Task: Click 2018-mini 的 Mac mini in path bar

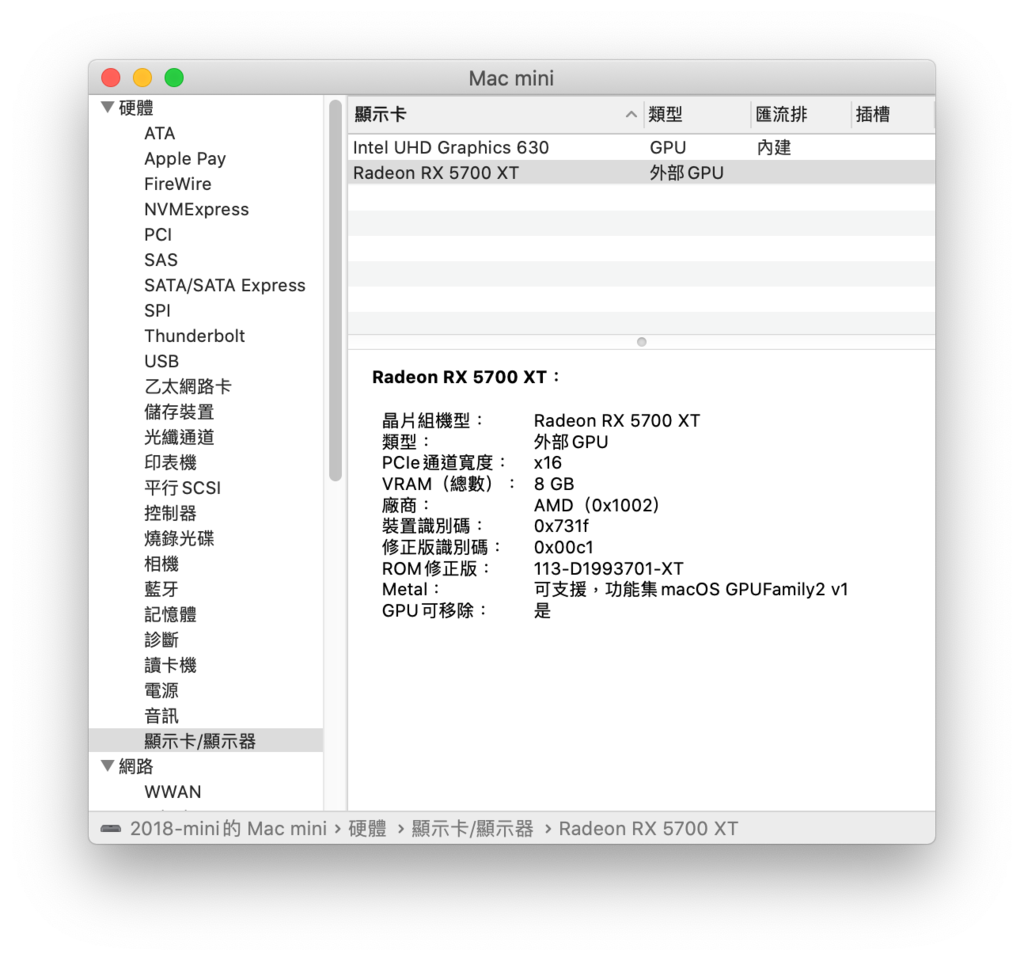Action: (x=228, y=828)
